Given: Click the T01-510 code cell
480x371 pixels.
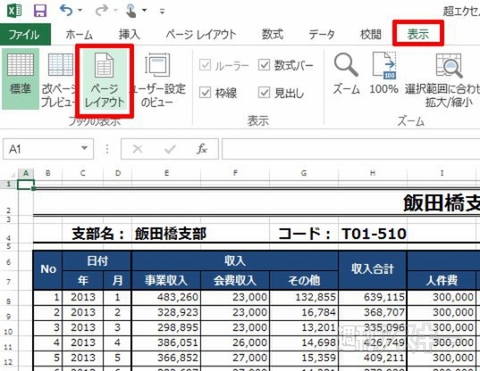Looking at the screenshot, I should (x=374, y=234).
